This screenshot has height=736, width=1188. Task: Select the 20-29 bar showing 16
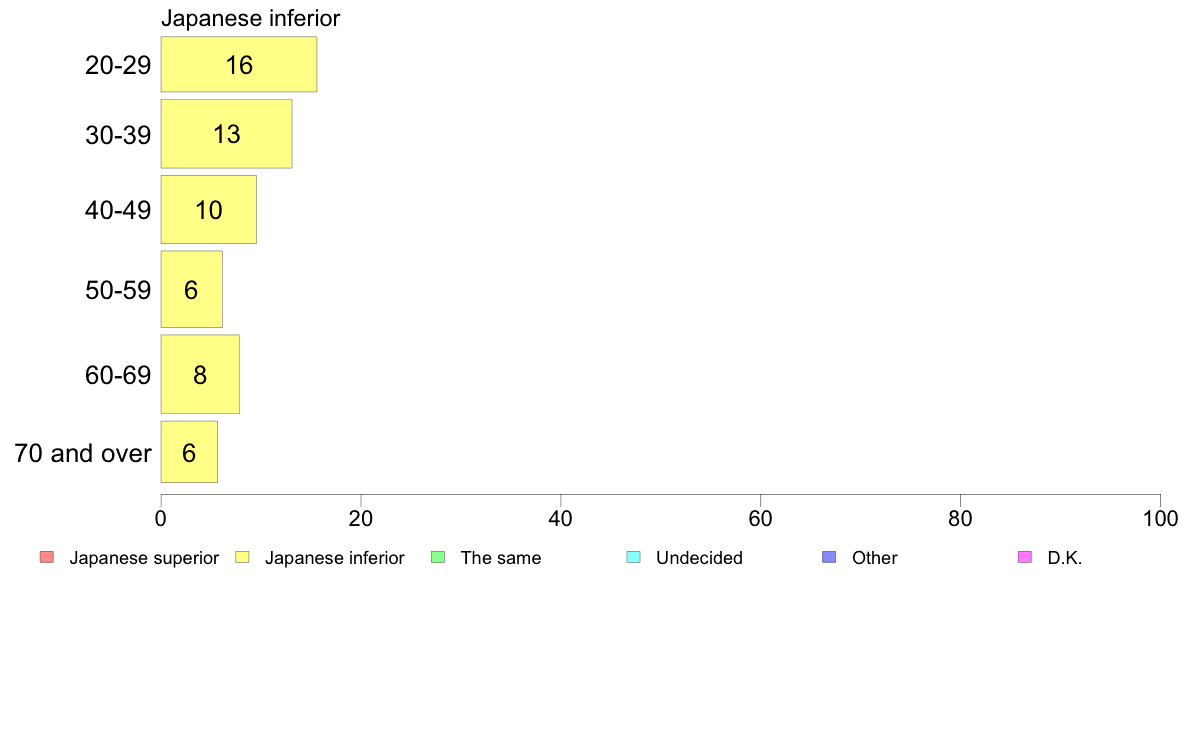pyautogui.click(x=239, y=65)
